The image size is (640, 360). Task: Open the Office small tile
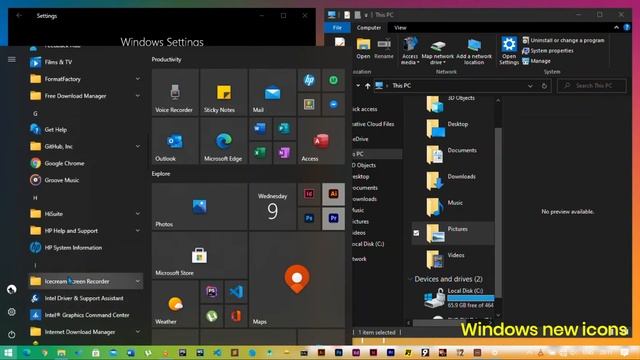click(236, 316)
